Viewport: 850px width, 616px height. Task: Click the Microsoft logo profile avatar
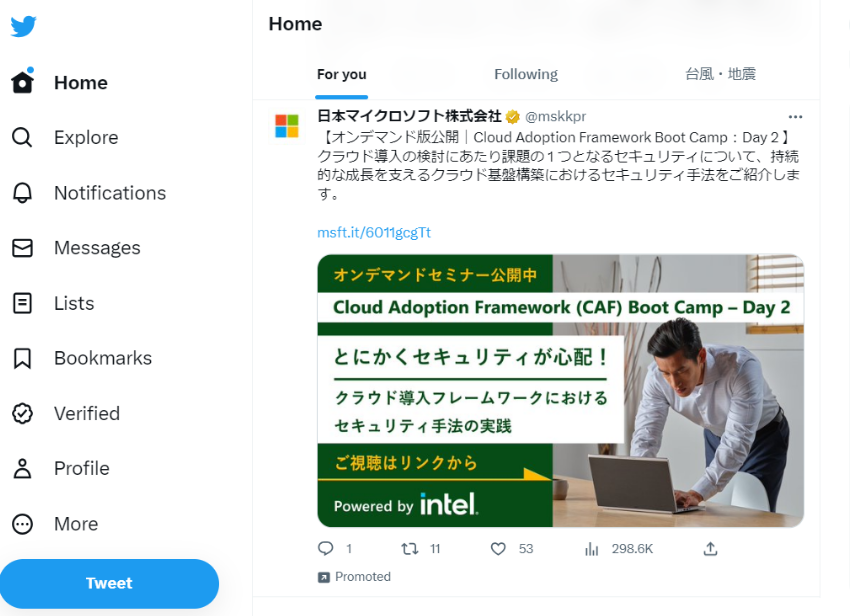pos(287,126)
